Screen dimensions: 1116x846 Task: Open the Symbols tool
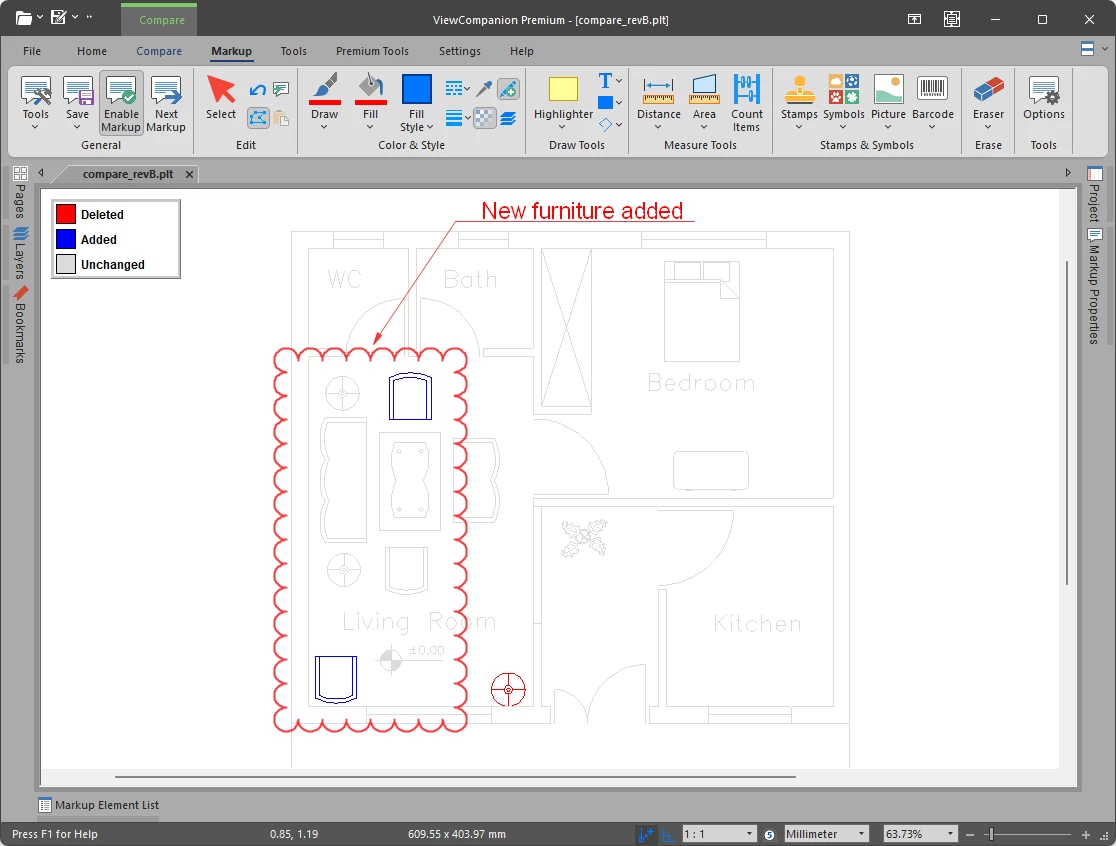(x=843, y=97)
